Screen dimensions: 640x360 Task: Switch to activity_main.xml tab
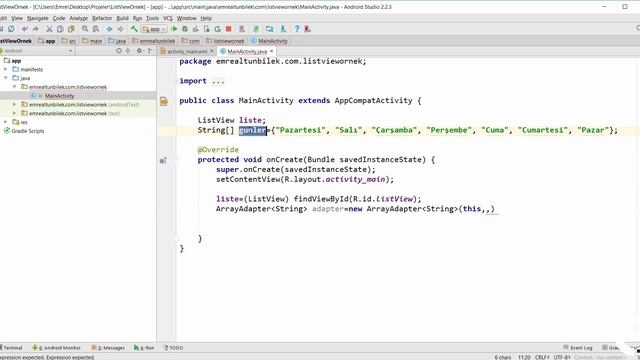tap(187, 51)
